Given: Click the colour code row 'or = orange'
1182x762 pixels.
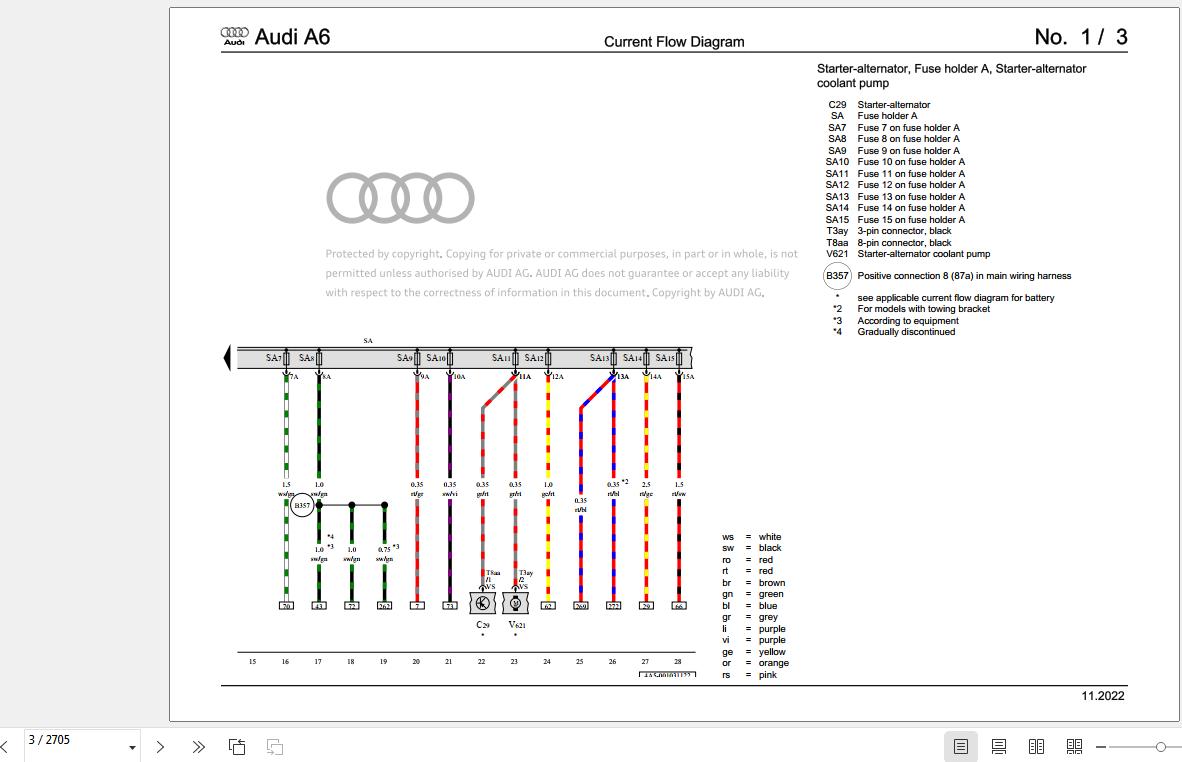Looking at the screenshot, I should click(x=755, y=663).
